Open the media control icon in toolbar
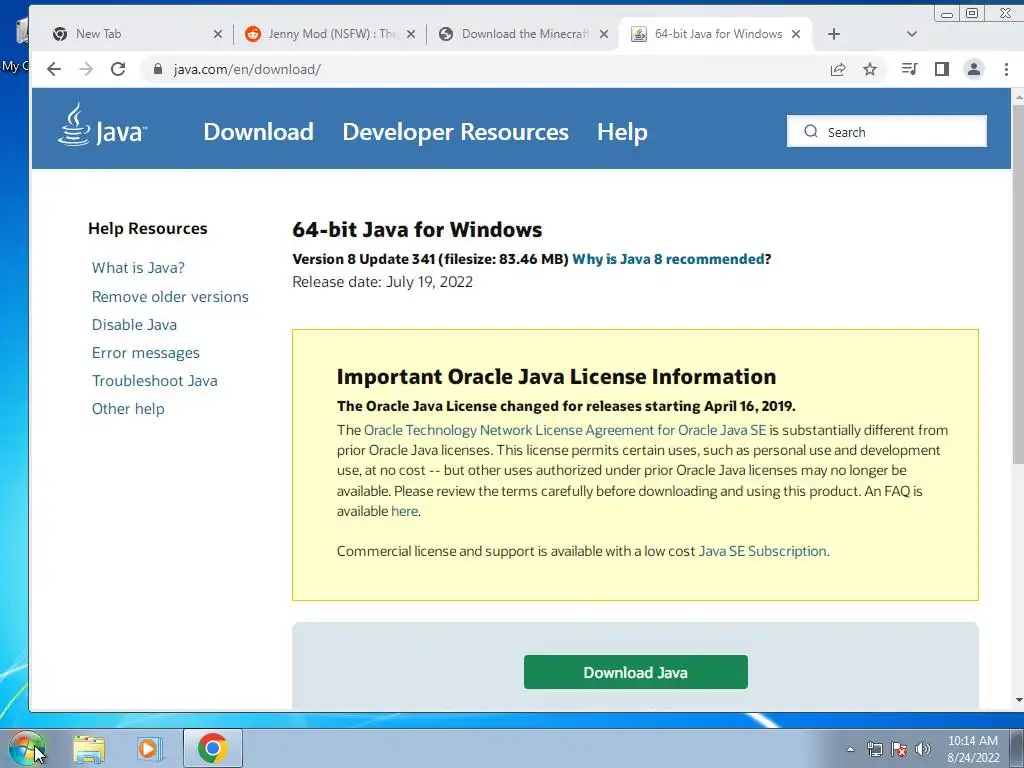Screen dimensions: 1024x768 [x=909, y=69]
